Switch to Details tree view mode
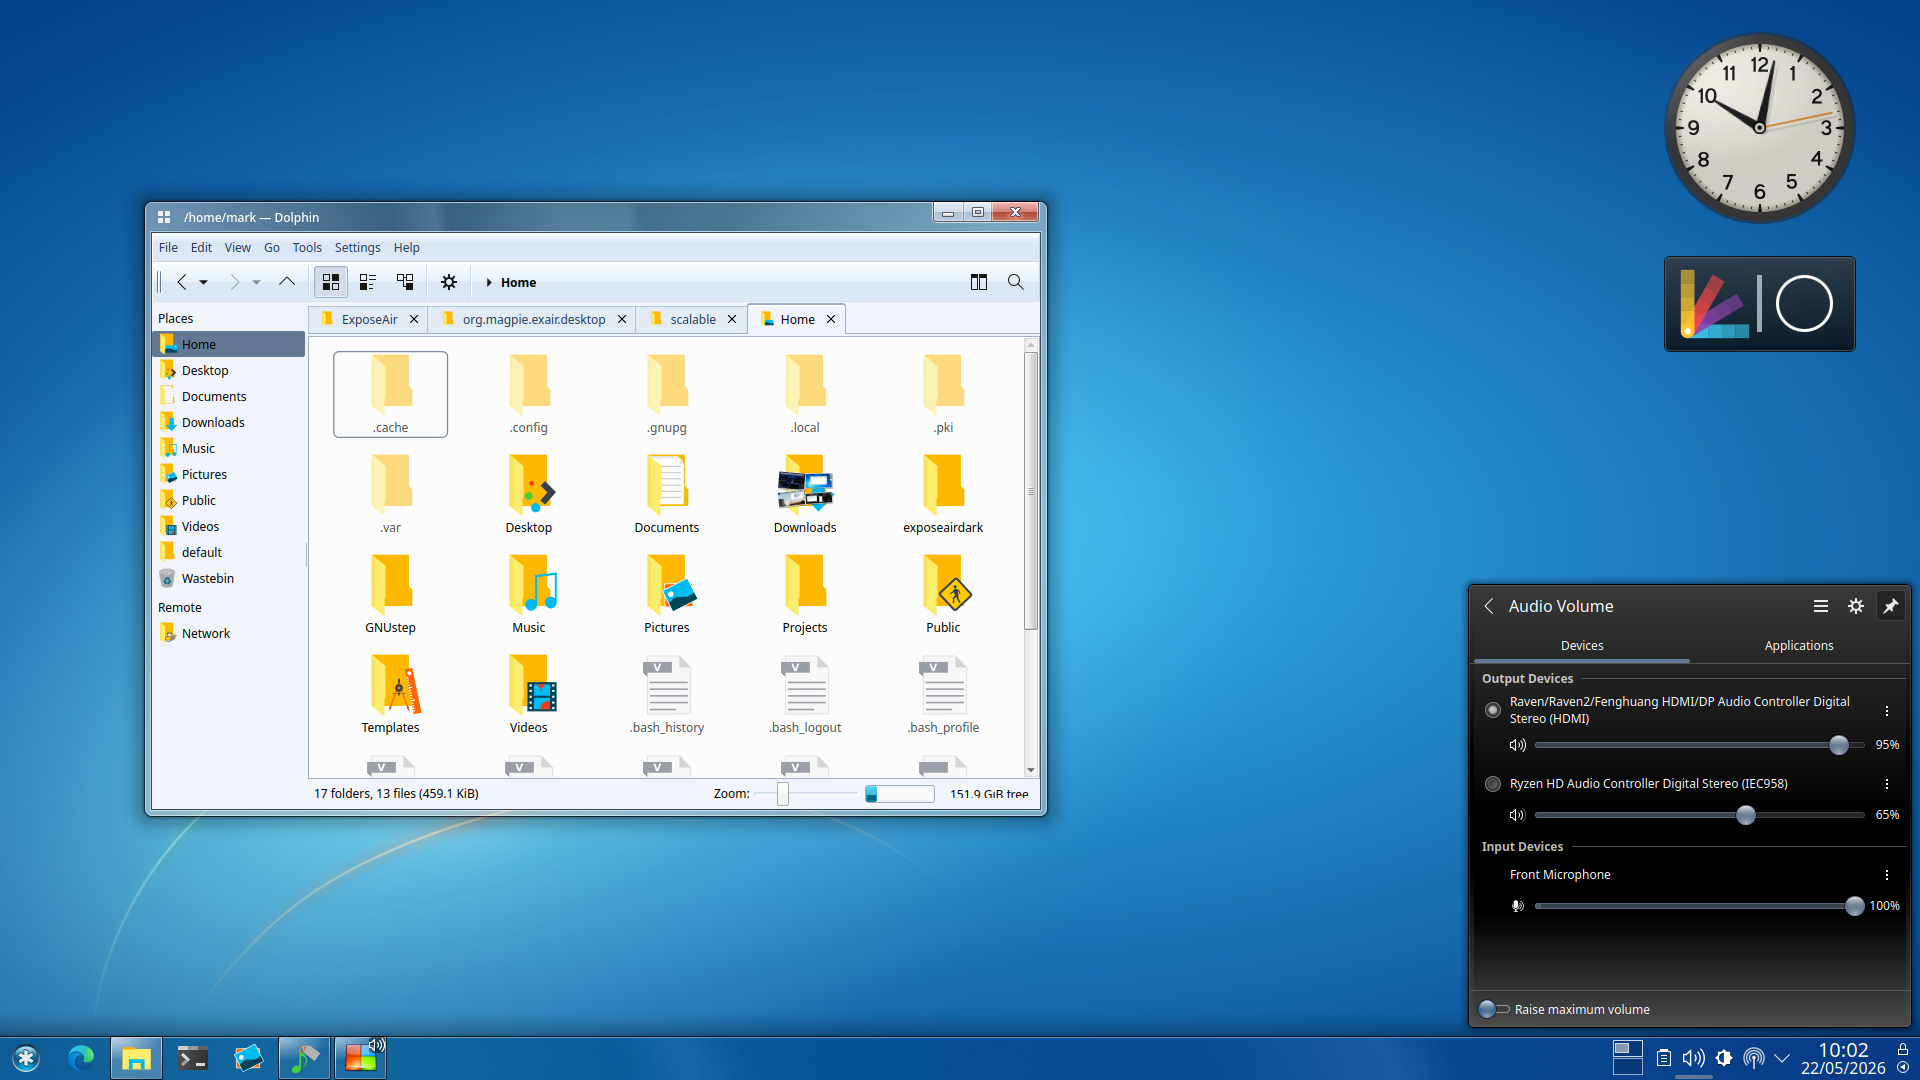This screenshot has height=1080, width=1920. point(405,282)
